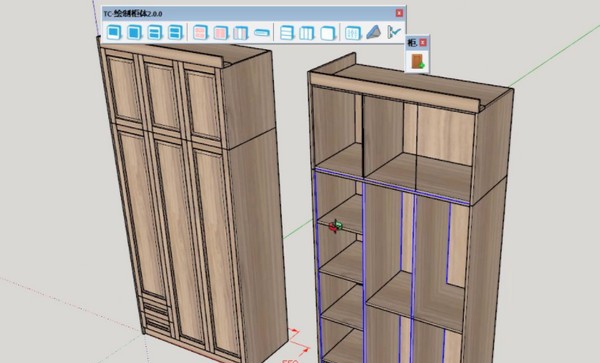
Task: Click the TC-绘制柜体2.0.0 toolbar title
Action: (133, 14)
